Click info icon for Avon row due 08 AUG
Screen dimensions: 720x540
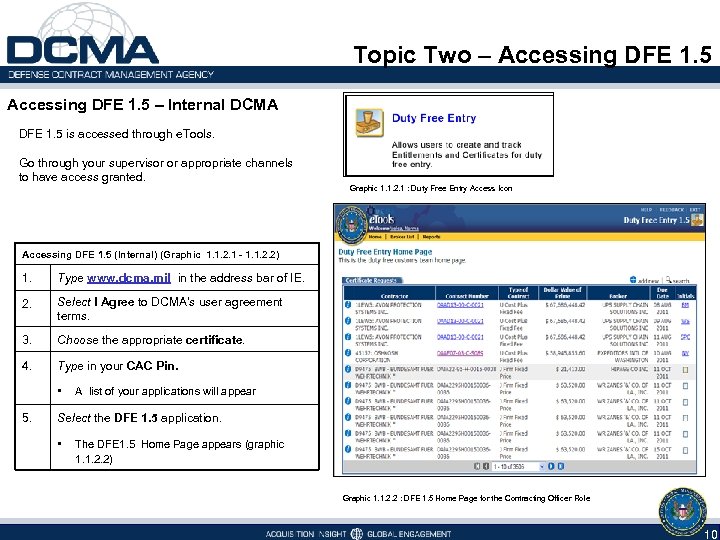click(x=348, y=304)
